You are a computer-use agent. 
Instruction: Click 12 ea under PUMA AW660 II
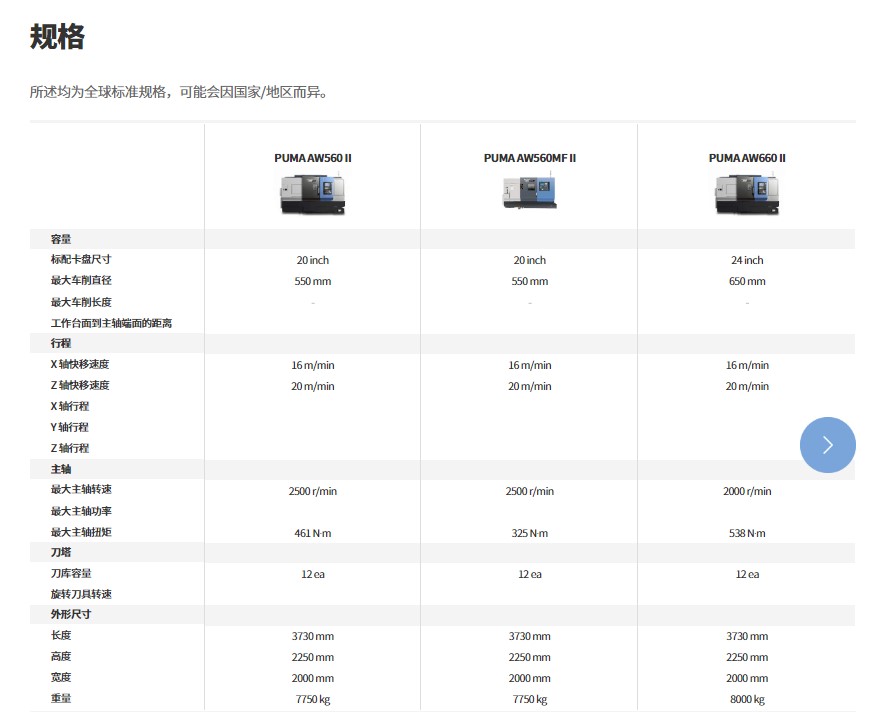tap(747, 575)
